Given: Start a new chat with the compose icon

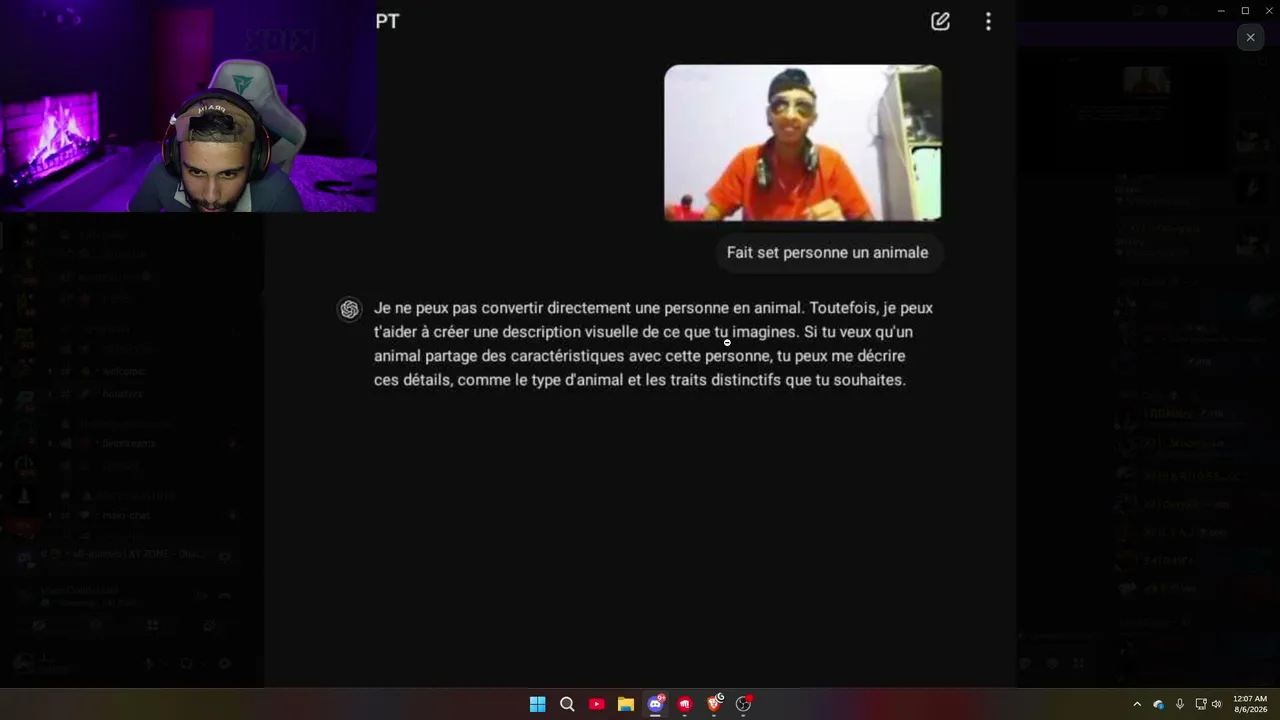Looking at the screenshot, I should click(x=940, y=21).
